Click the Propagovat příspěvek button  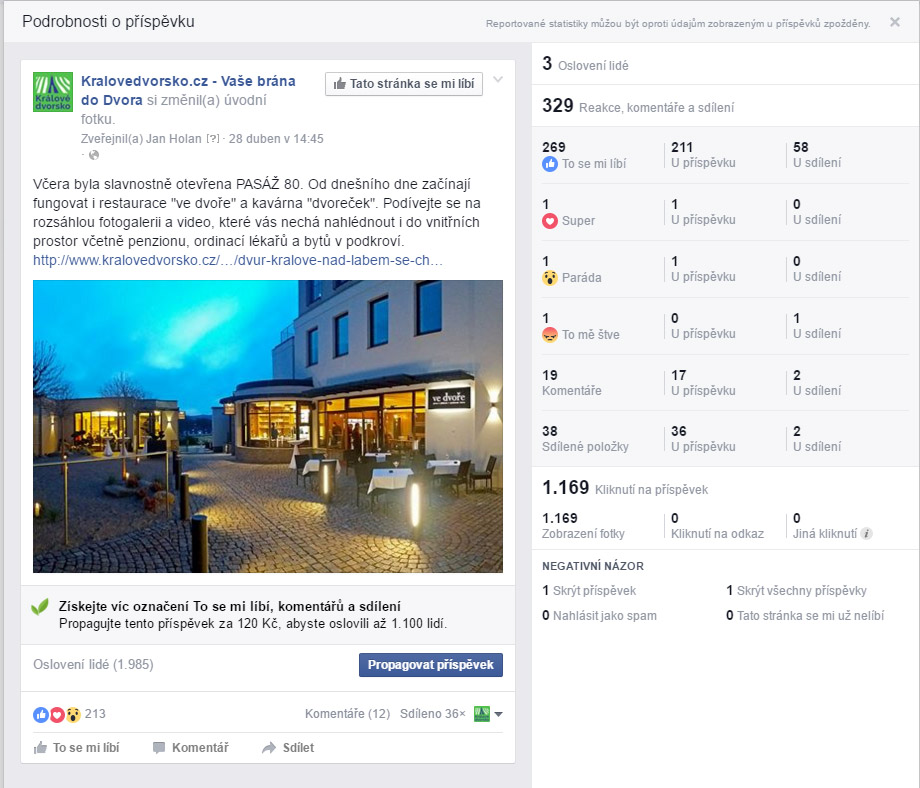430,665
